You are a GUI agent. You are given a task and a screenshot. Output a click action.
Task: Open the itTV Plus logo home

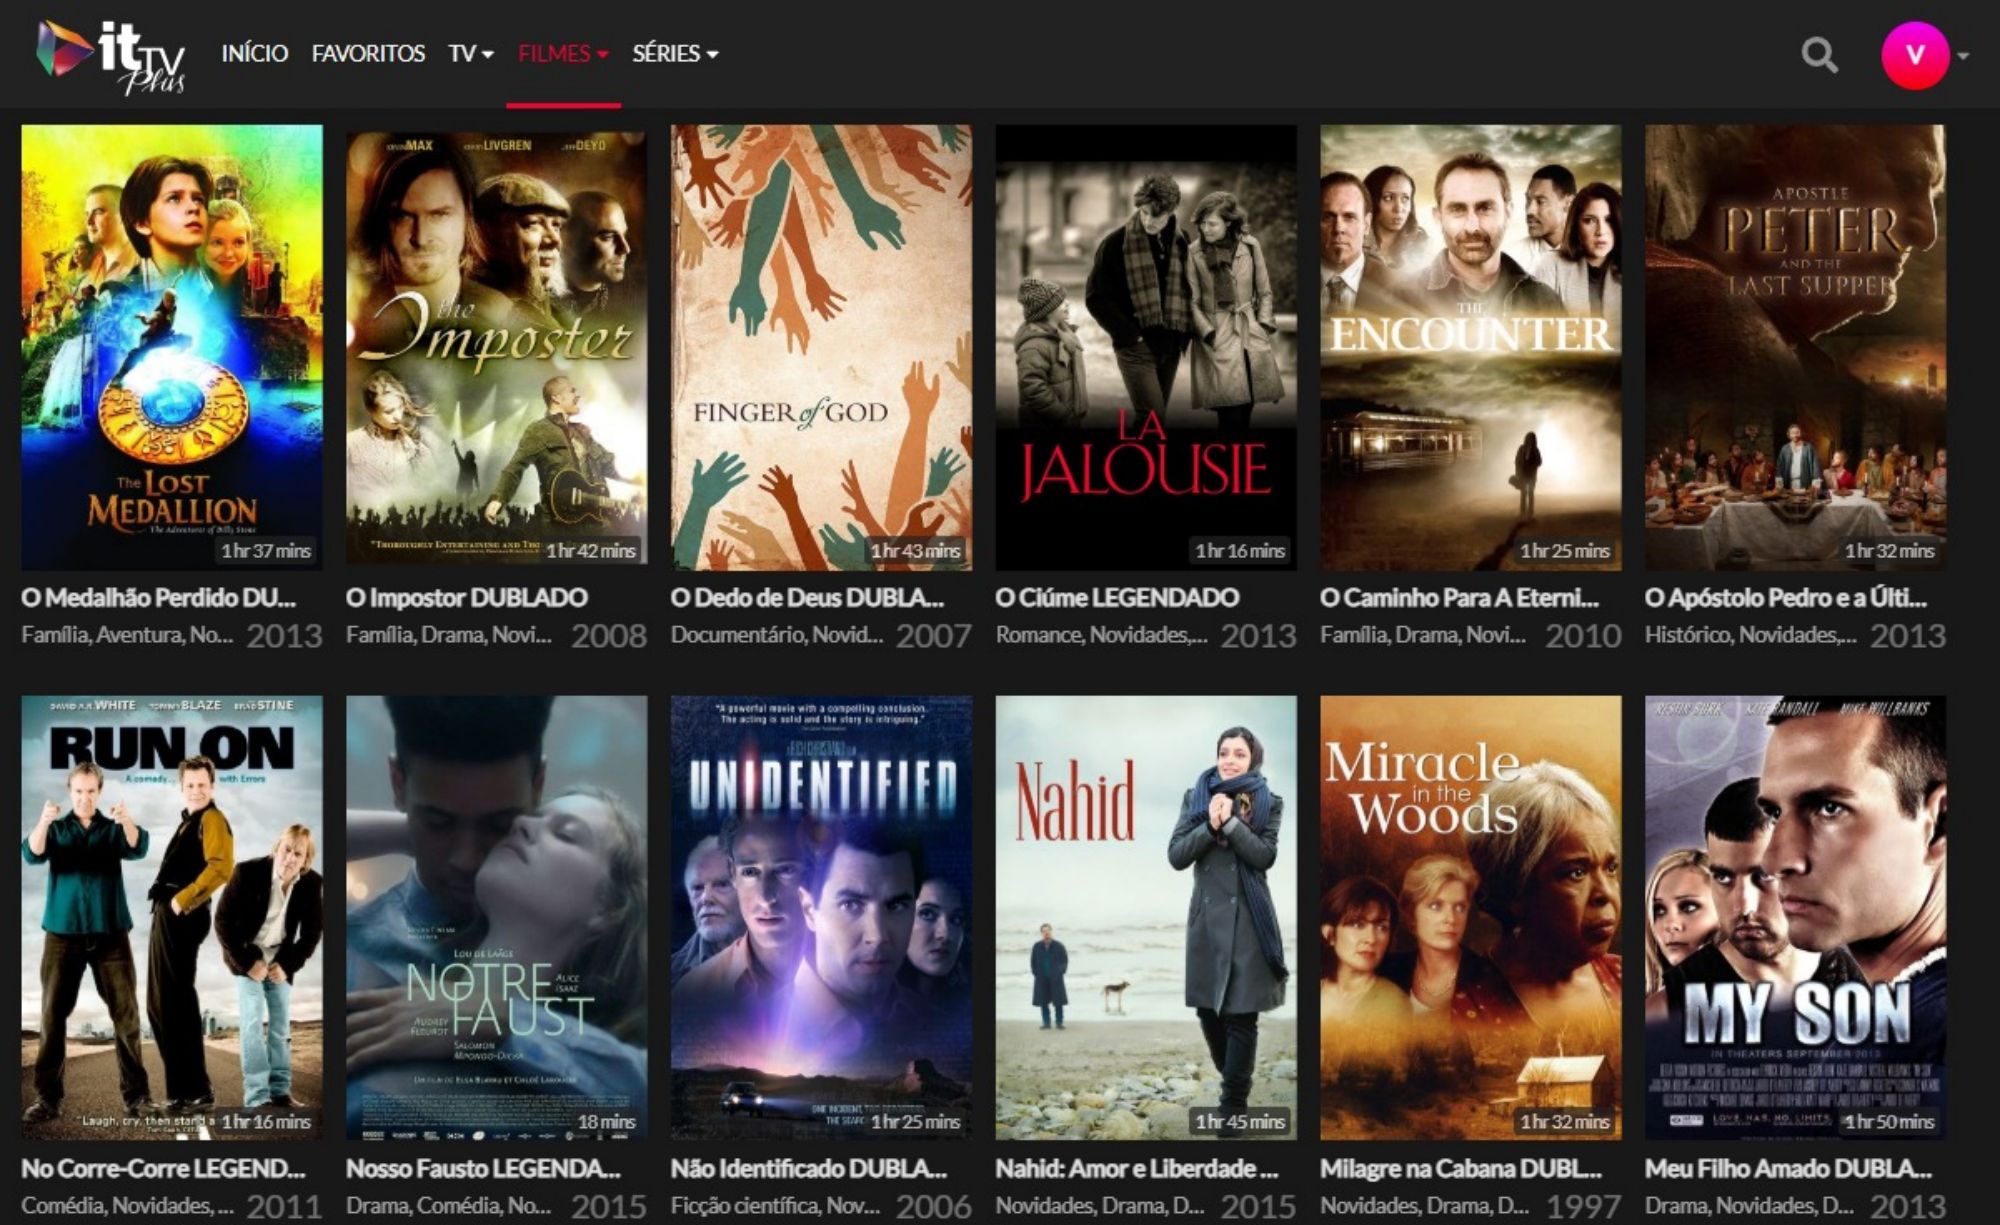111,56
